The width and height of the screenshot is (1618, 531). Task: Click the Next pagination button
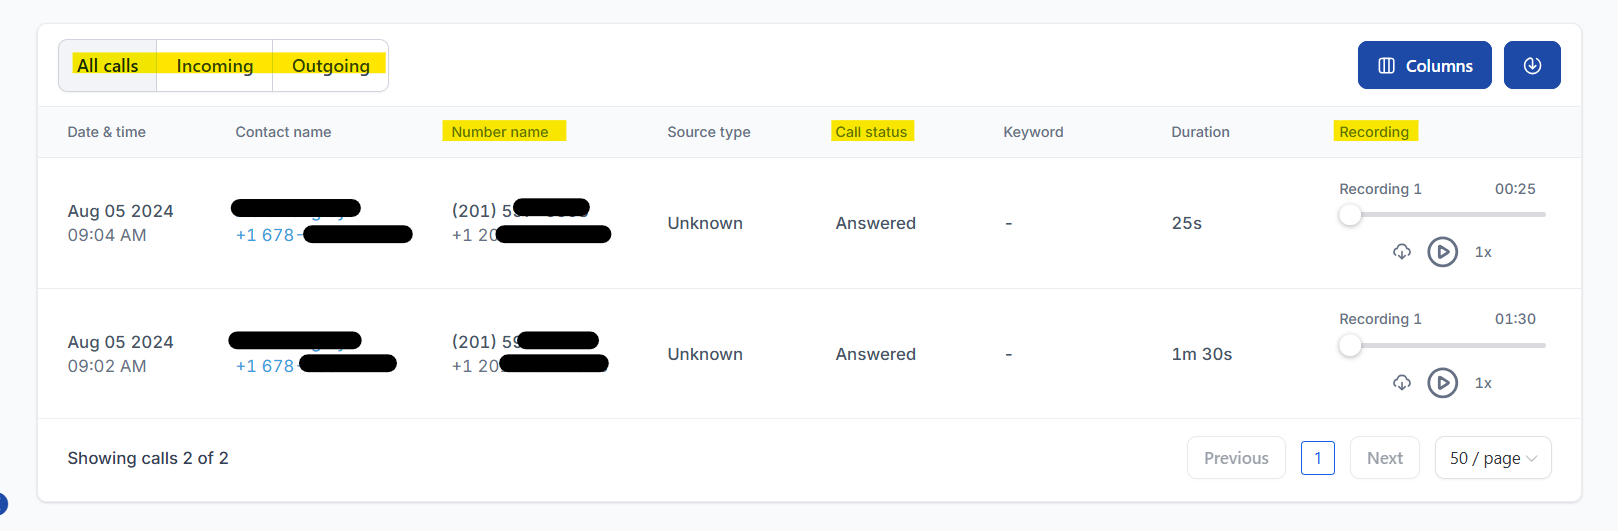coord(1385,458)
